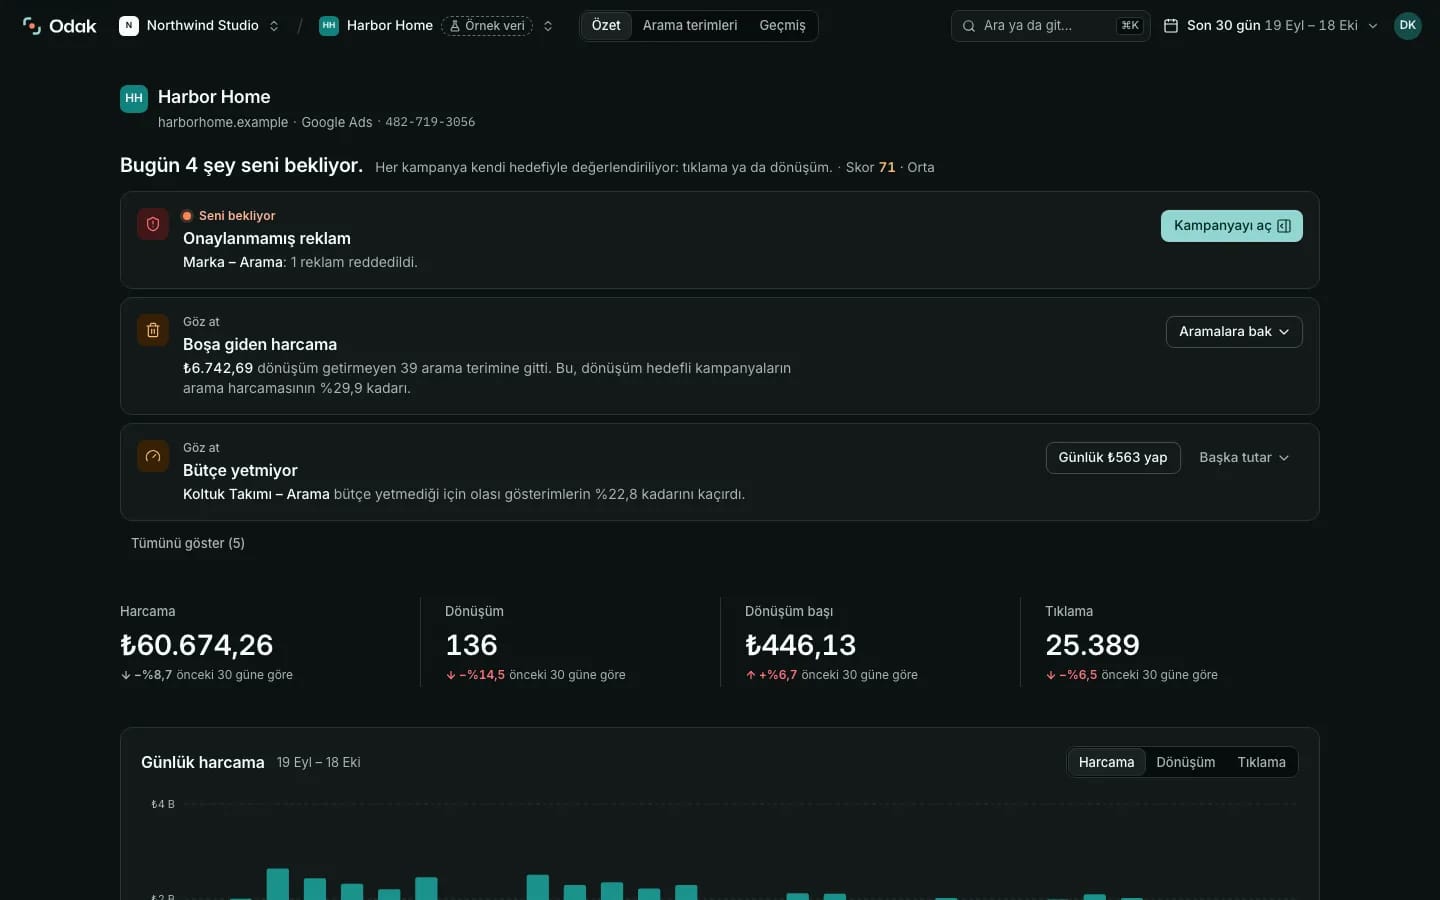This screenshot has height=900, width=1440.
Task: Click the Northwind Studio N badge icon
Action: (x=129, y=26)
